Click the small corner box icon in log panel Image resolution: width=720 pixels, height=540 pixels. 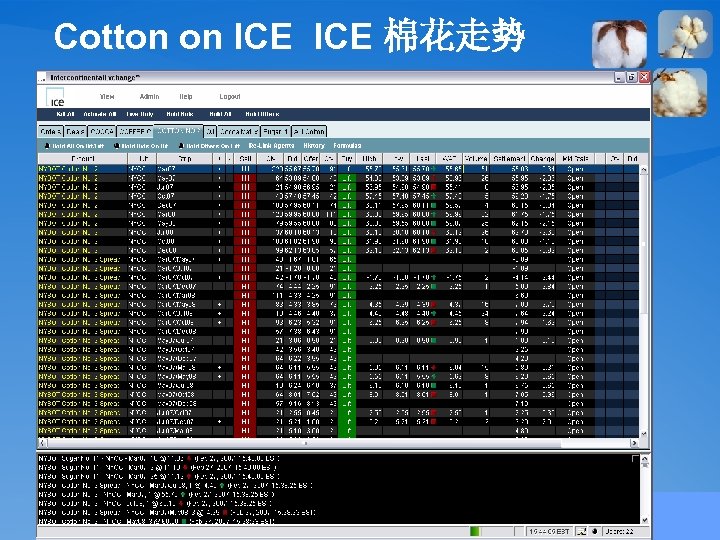tap(635, 459)
